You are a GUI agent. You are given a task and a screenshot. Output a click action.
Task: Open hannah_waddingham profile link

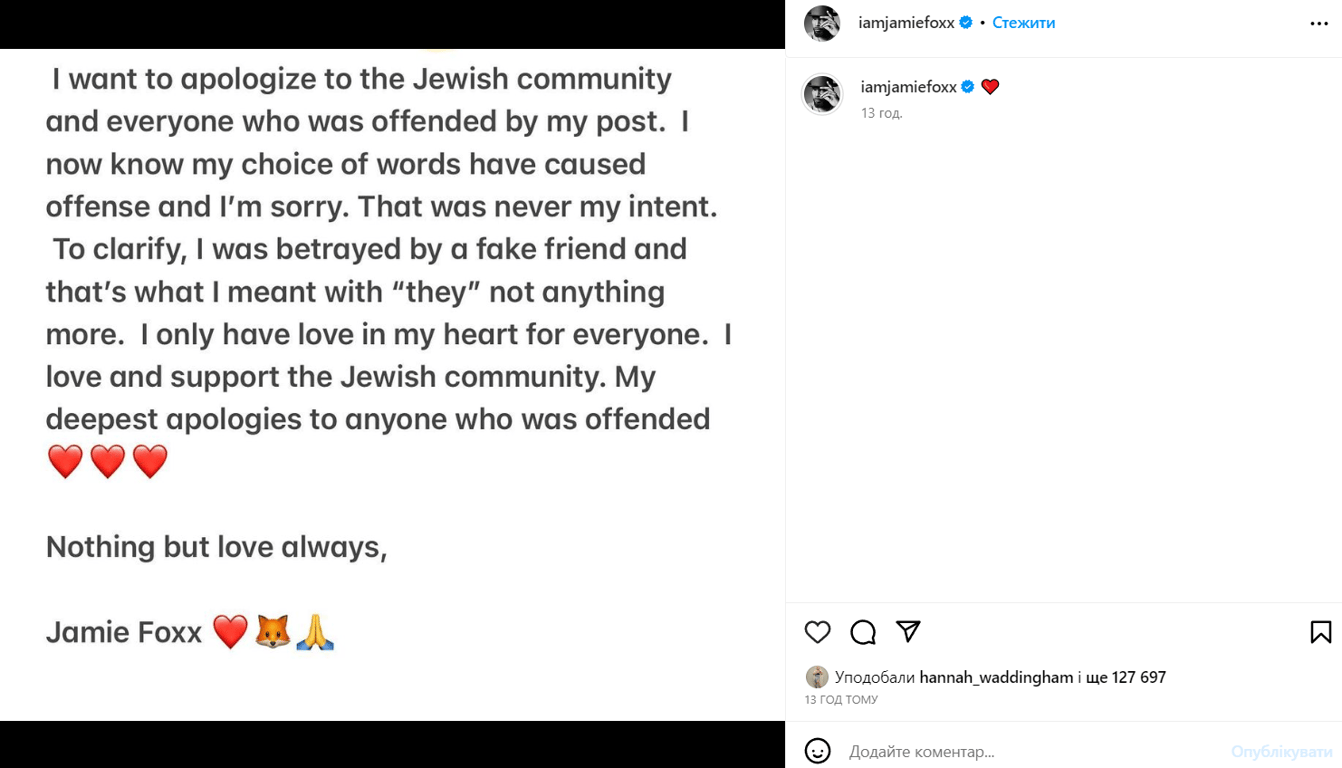coord(996,677)
